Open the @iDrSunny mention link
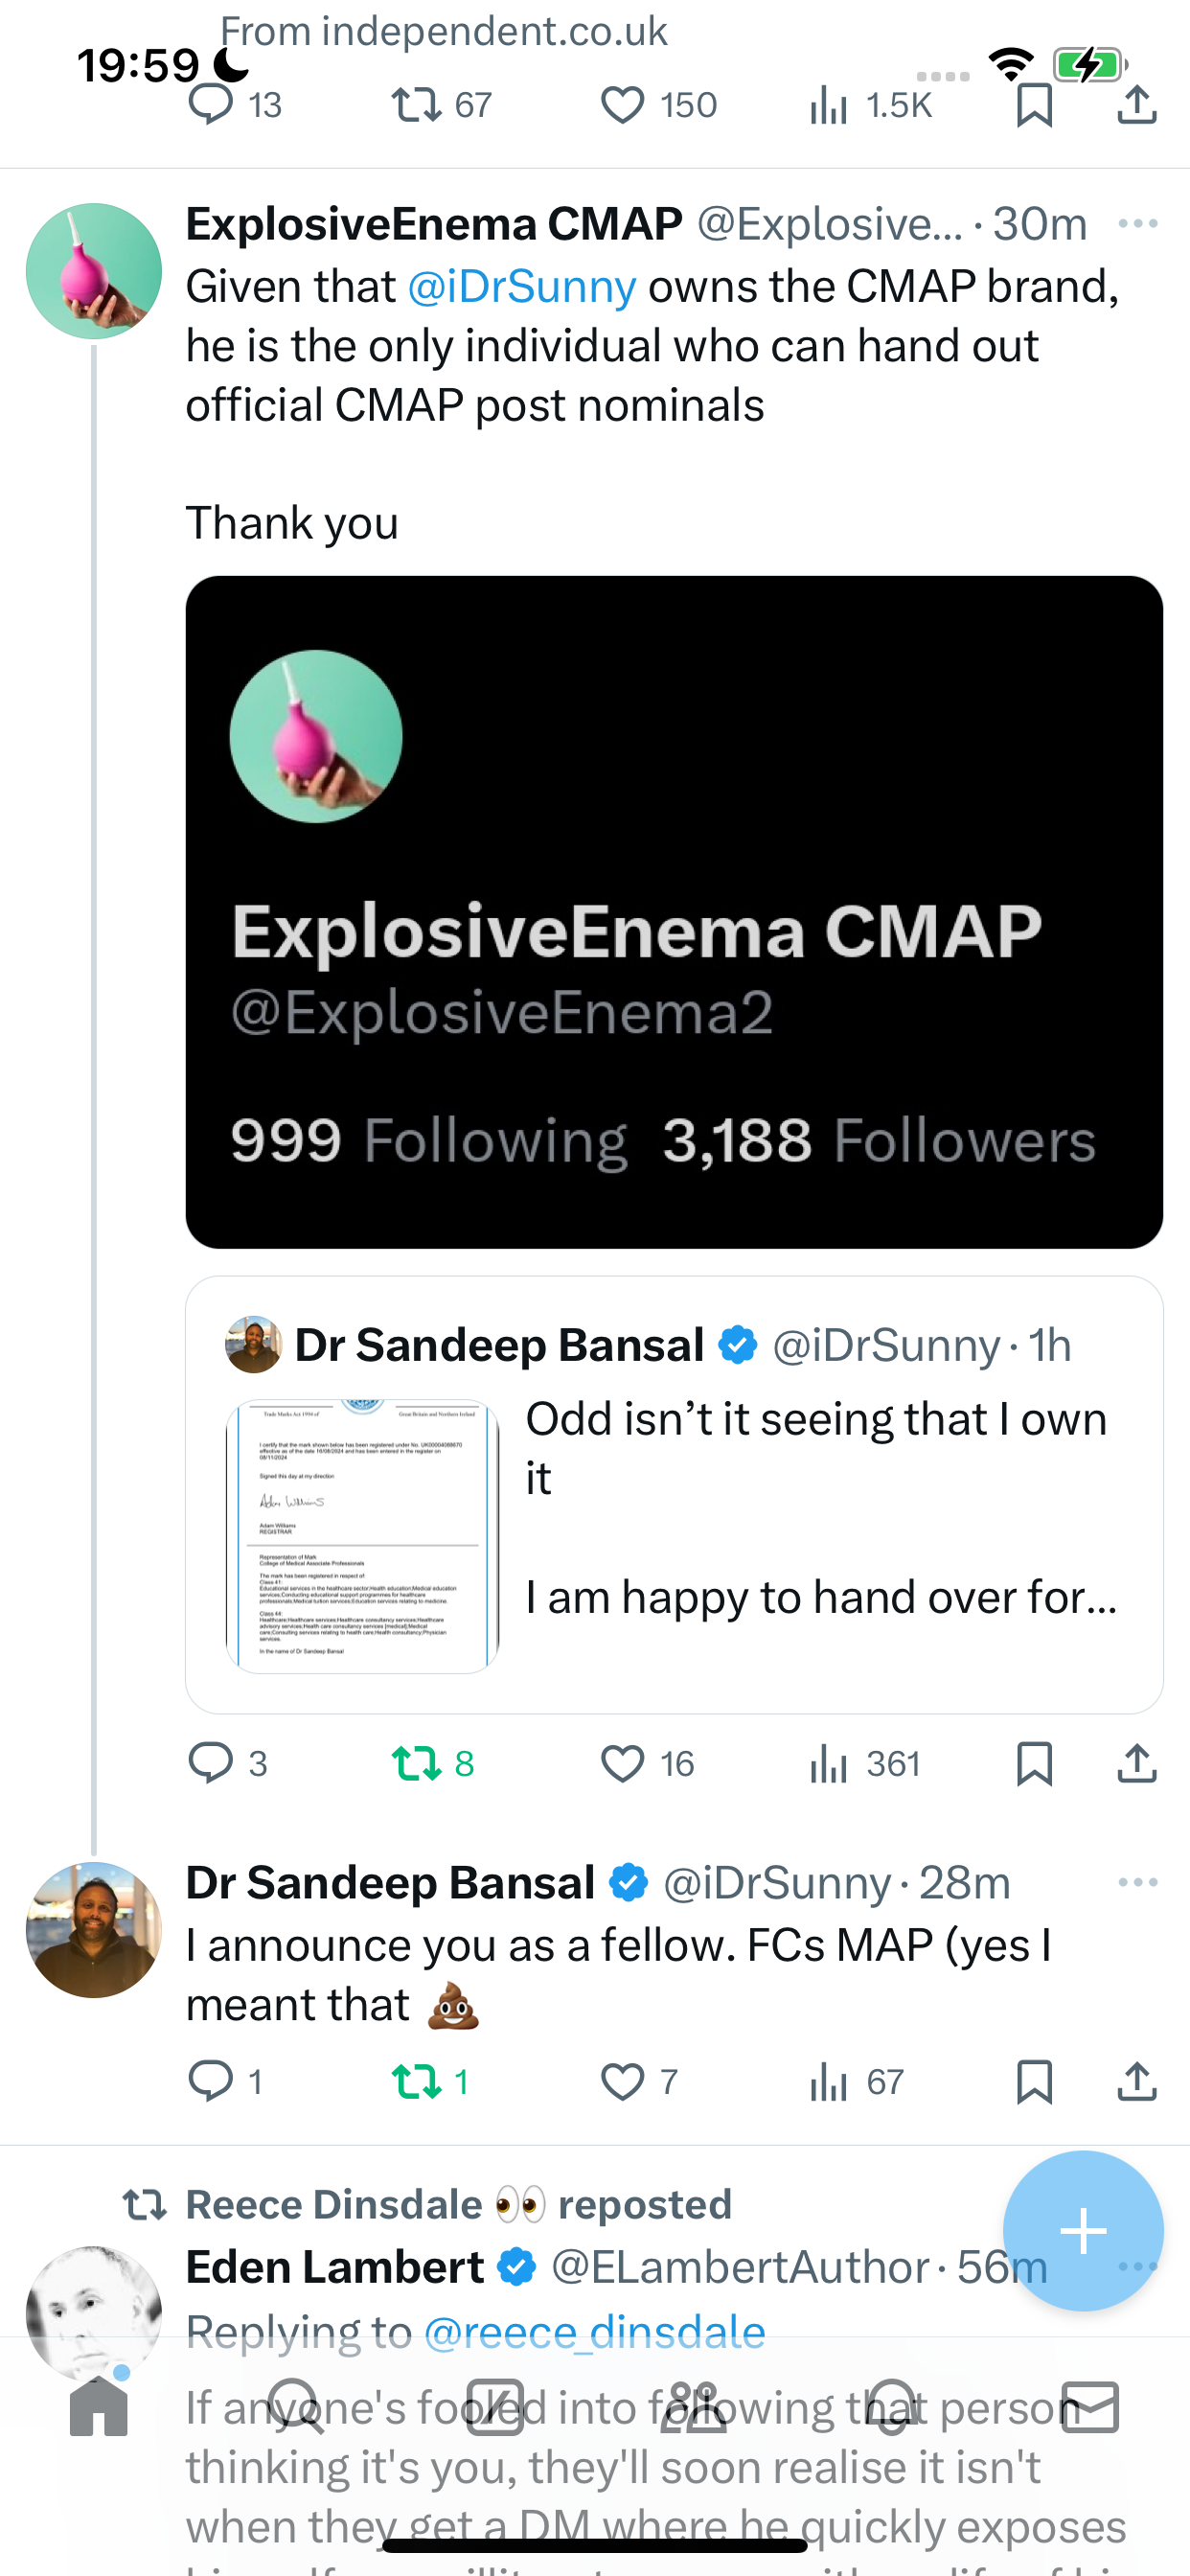Image resolution: width=1190 pixels, height=2576 pixels. (522, 287)
